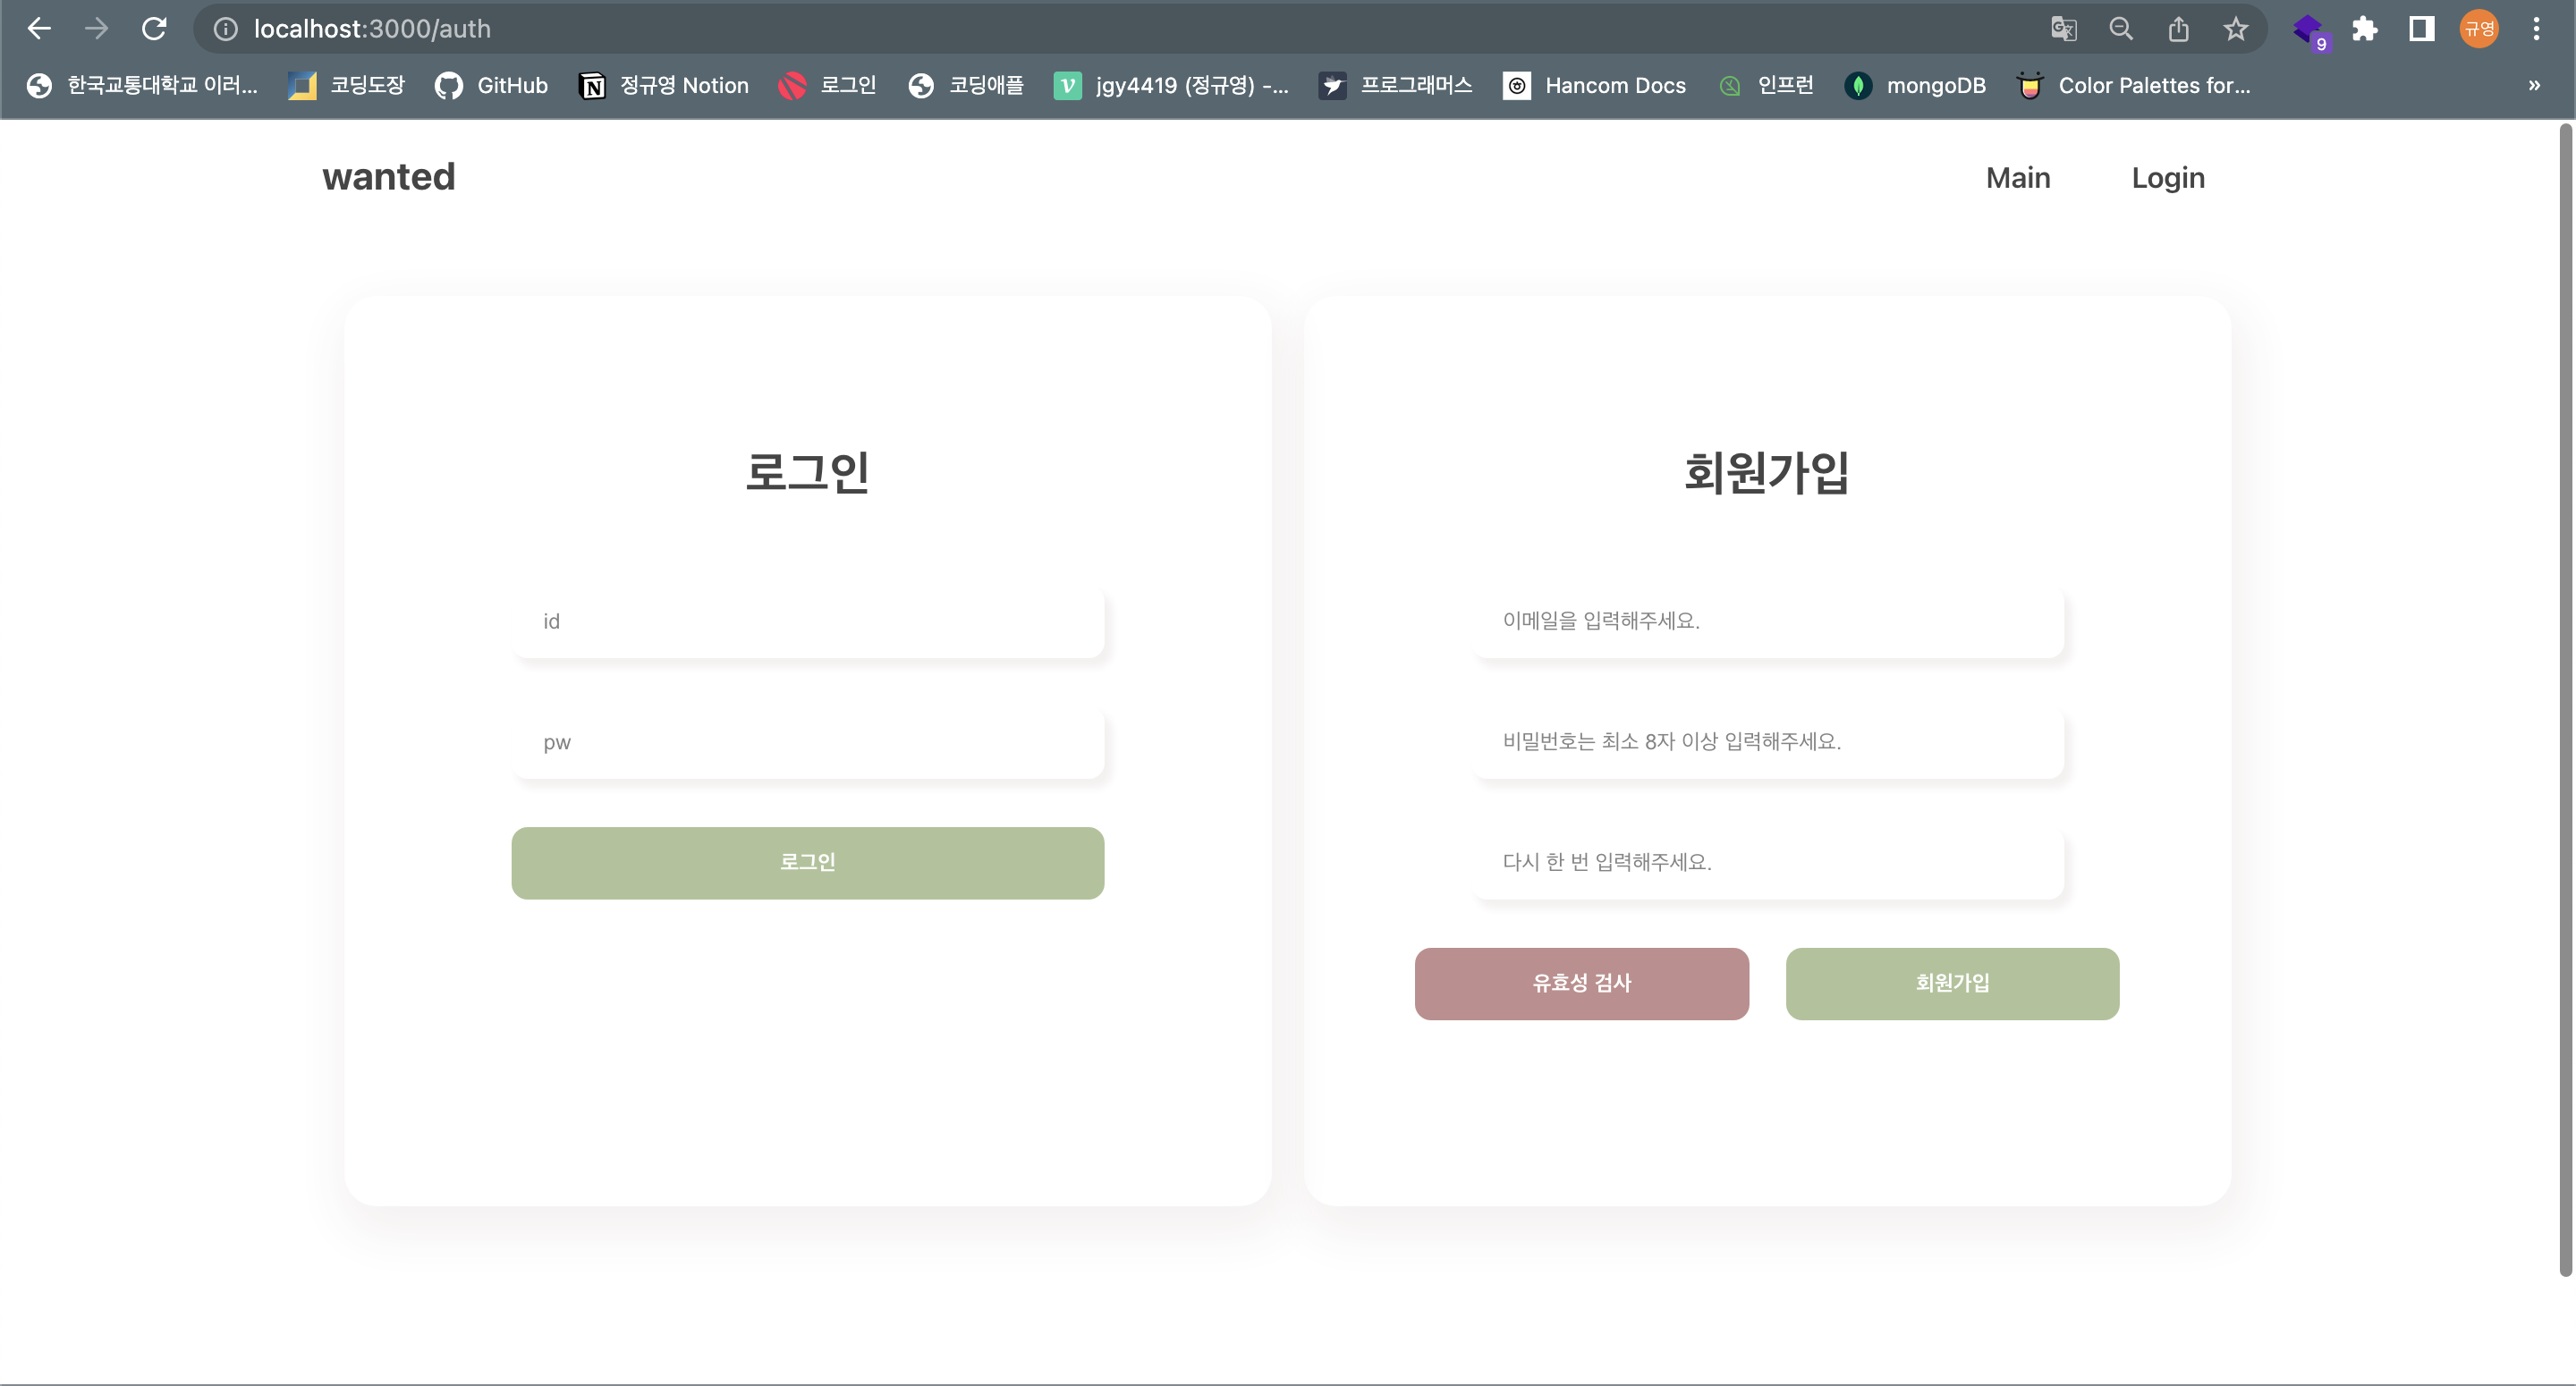This screenshot has width=2576, height=1386.
Task: Click the bookmark star icon
Action: (2236, 28)
